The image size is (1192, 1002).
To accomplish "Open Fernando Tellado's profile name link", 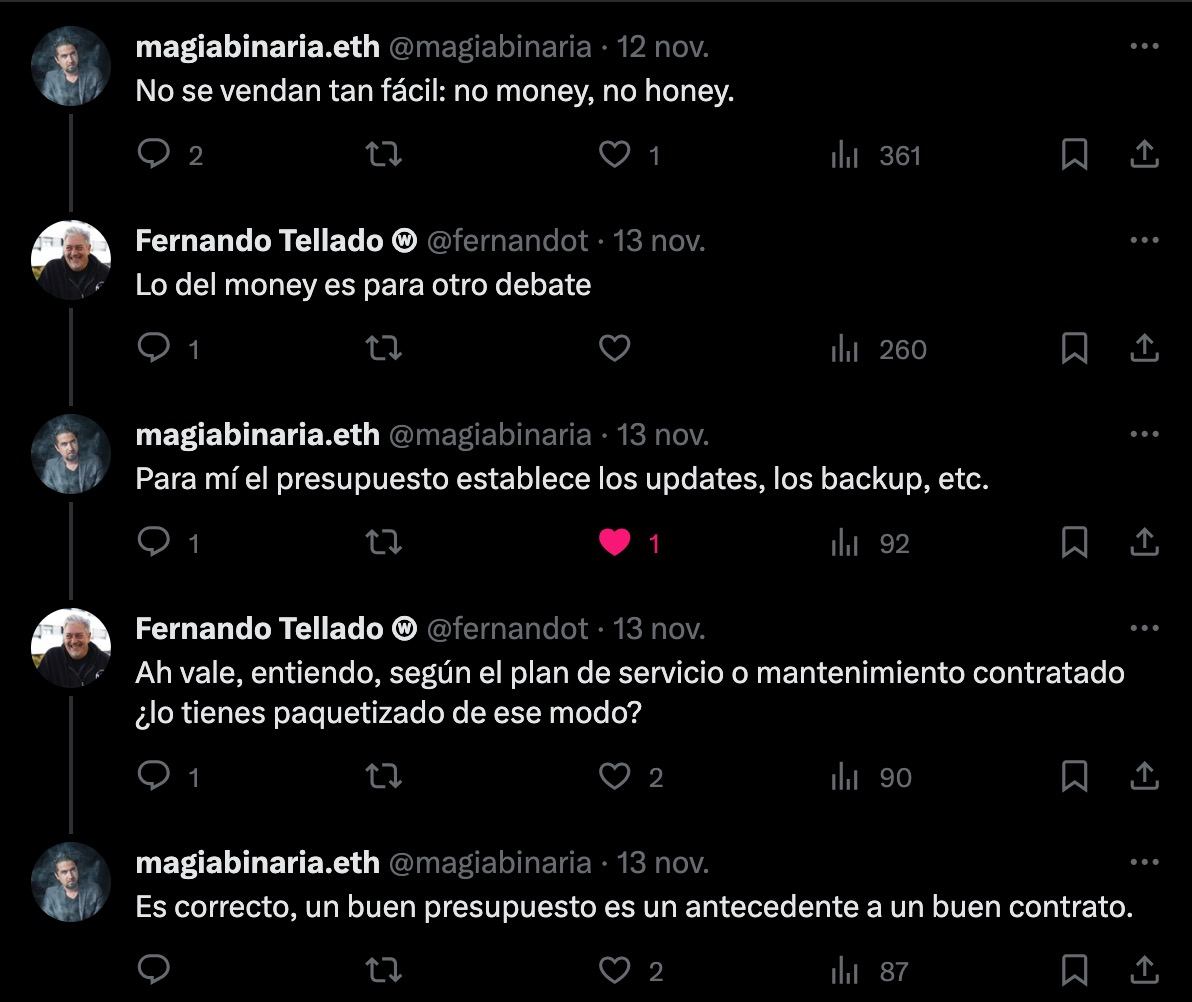I will 259,241.
